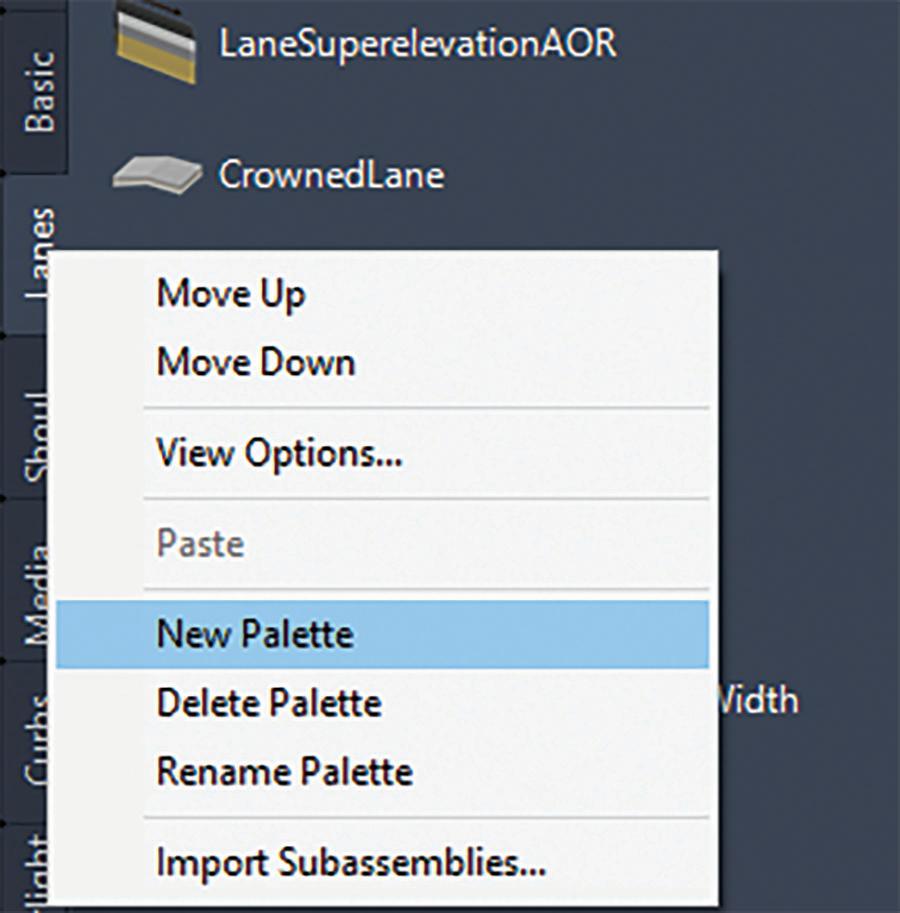
Task: Click the greyed-out Paste menu entry
Action: [x=200, y=544]
